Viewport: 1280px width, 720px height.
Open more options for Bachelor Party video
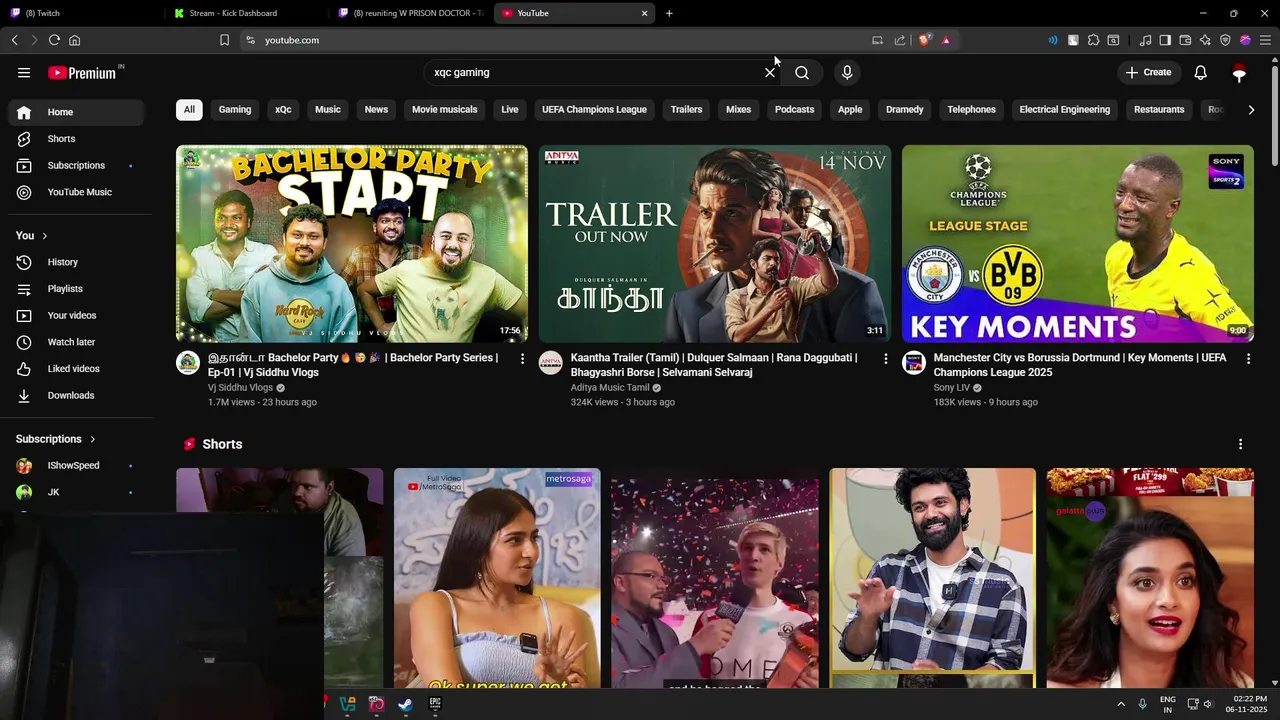[x=522, y=358]
